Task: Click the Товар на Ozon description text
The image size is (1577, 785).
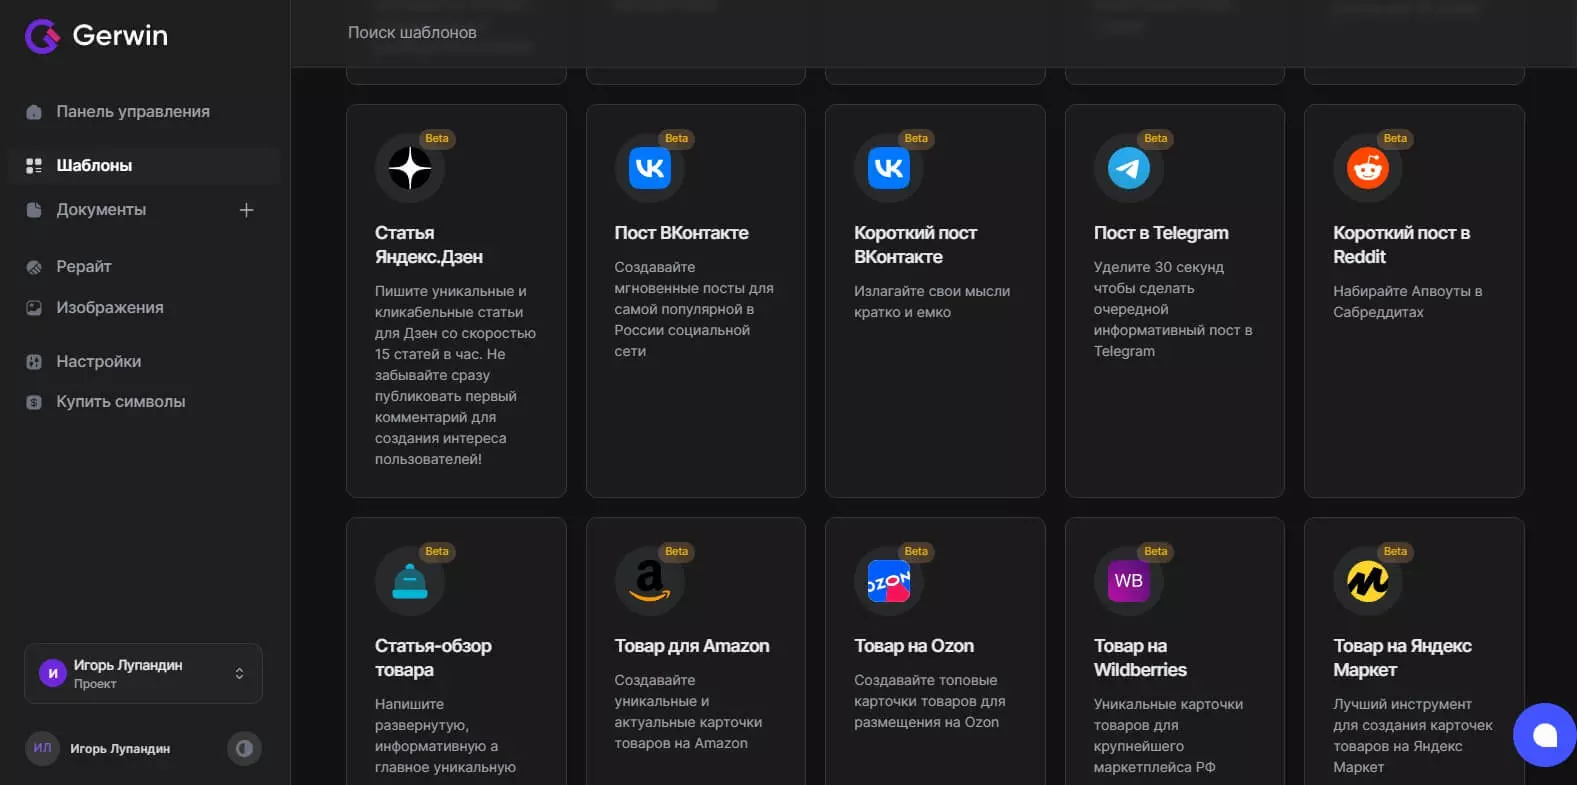Action: (x=930, y=701)
